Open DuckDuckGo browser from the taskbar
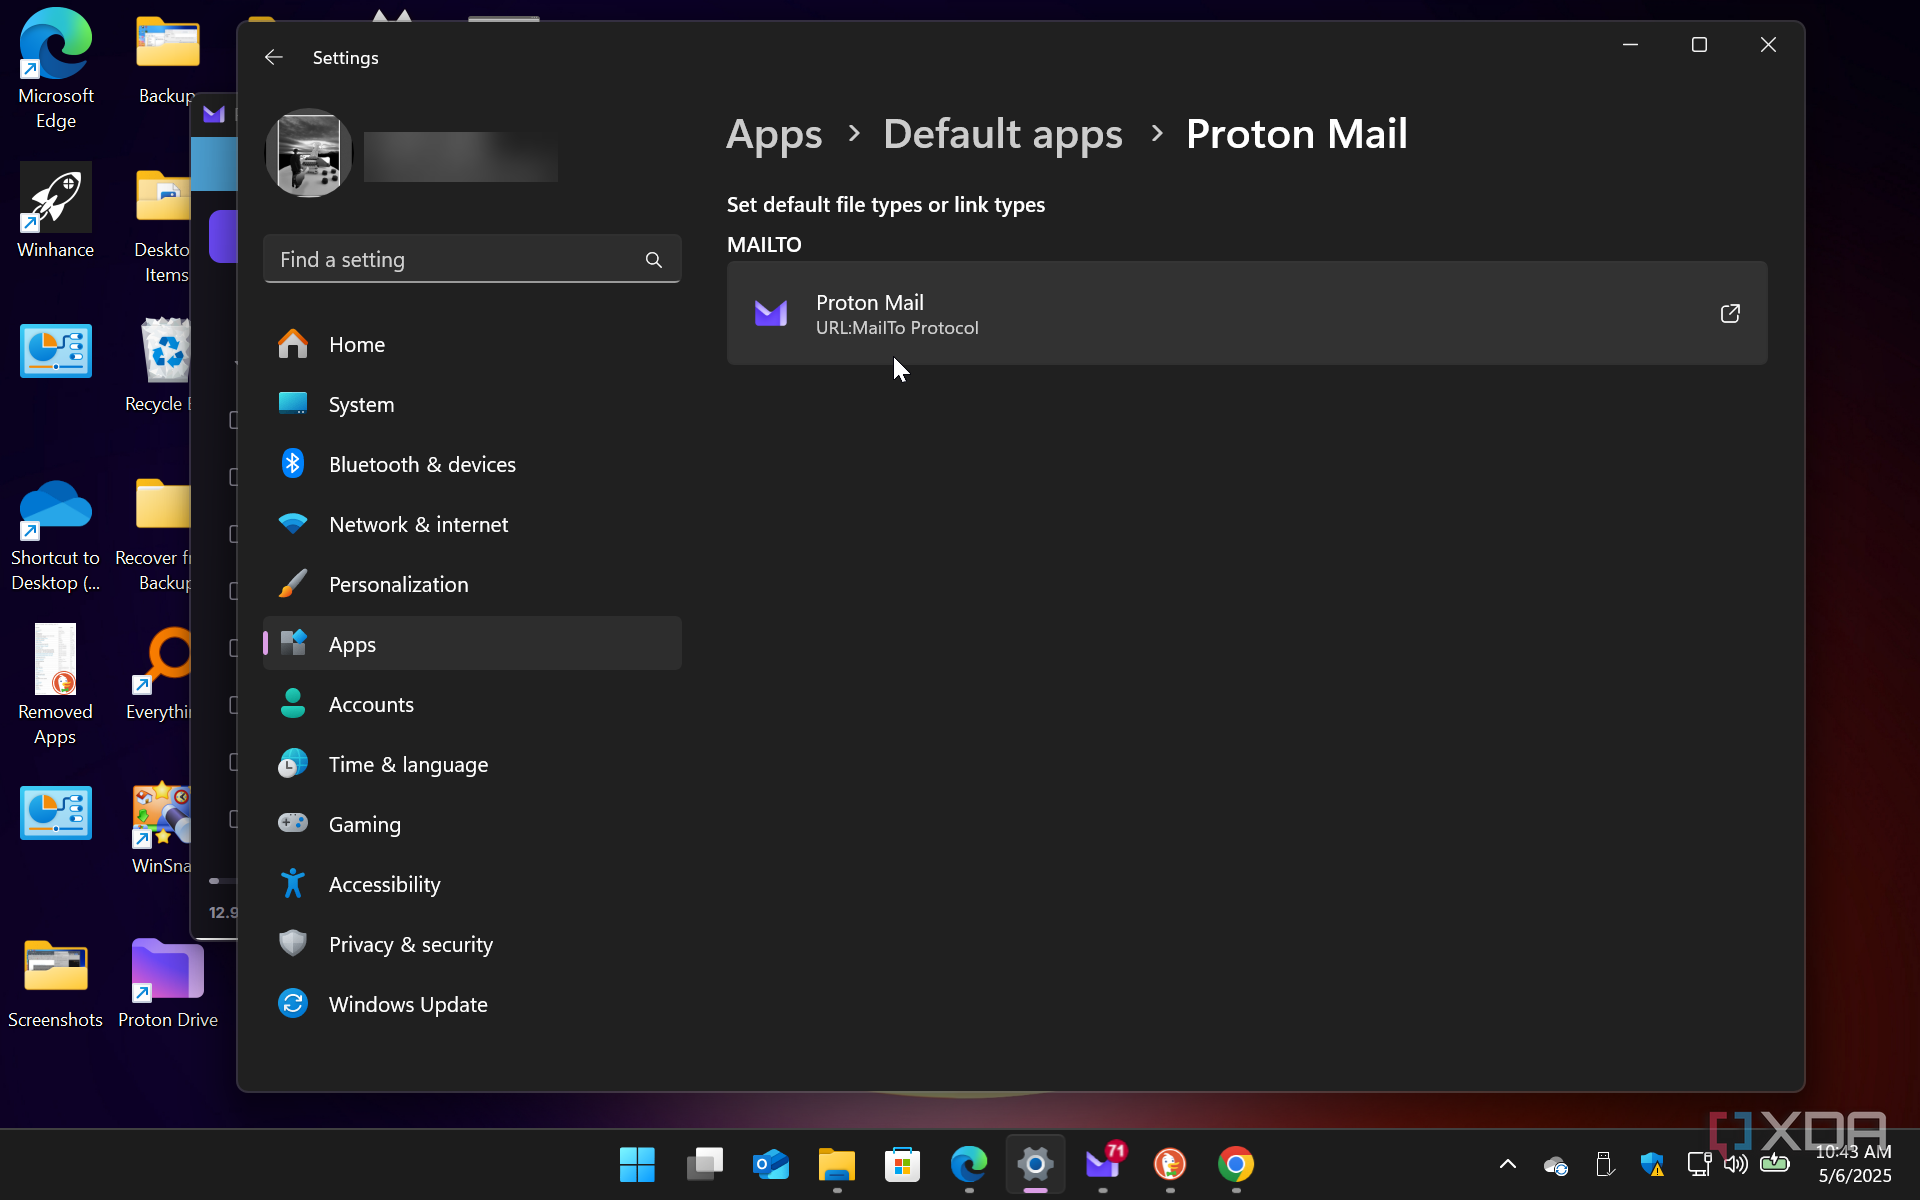Viewport: 1920px width, 1200px height. [1170, 1164]
